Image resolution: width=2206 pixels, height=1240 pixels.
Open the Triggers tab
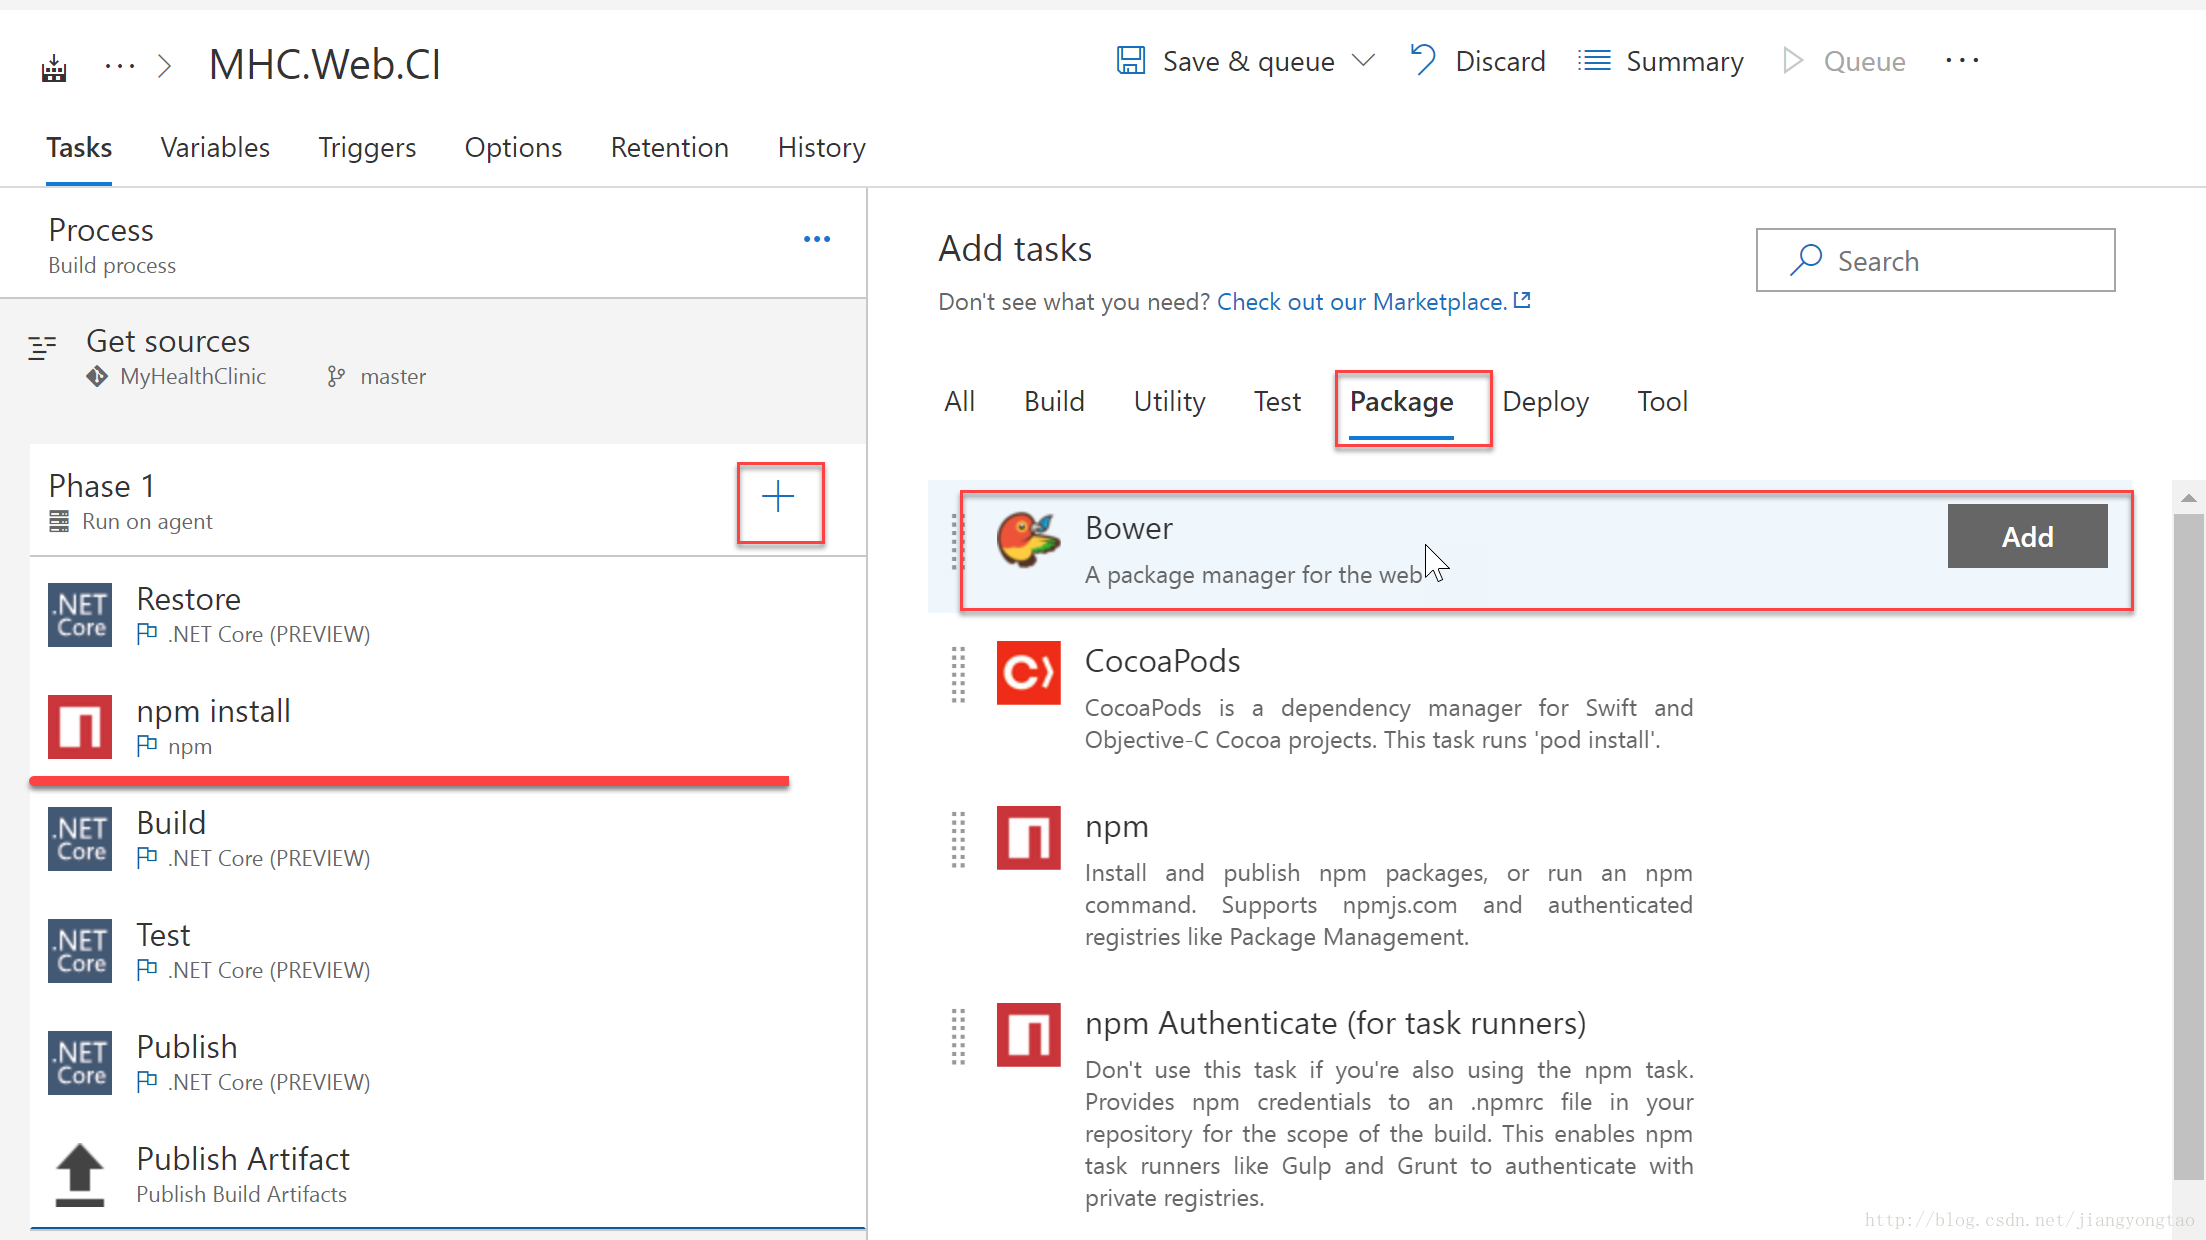[367, 148]
